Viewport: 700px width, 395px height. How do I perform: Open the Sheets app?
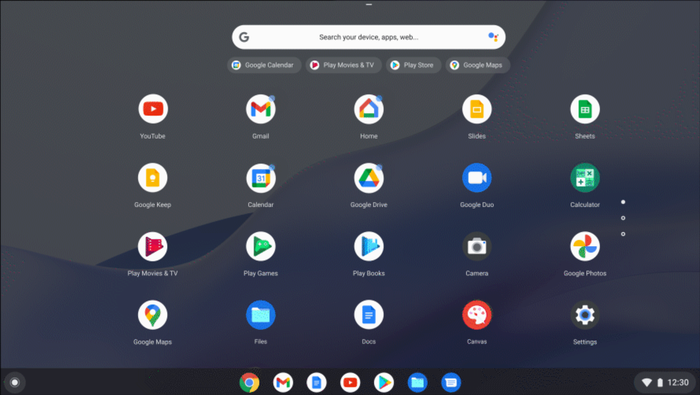point(585,109)
